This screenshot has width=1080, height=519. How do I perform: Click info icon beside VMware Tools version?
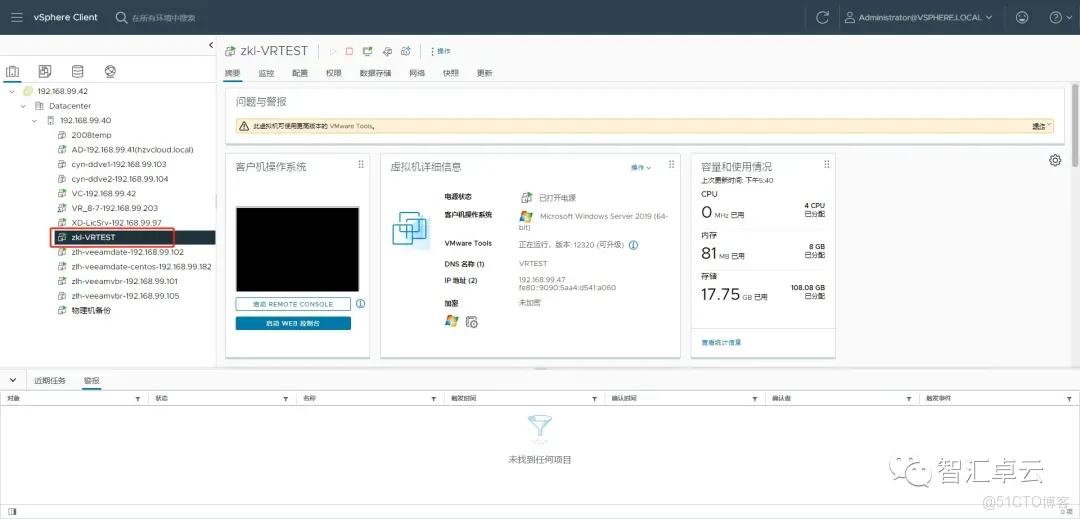click(633, 244)
